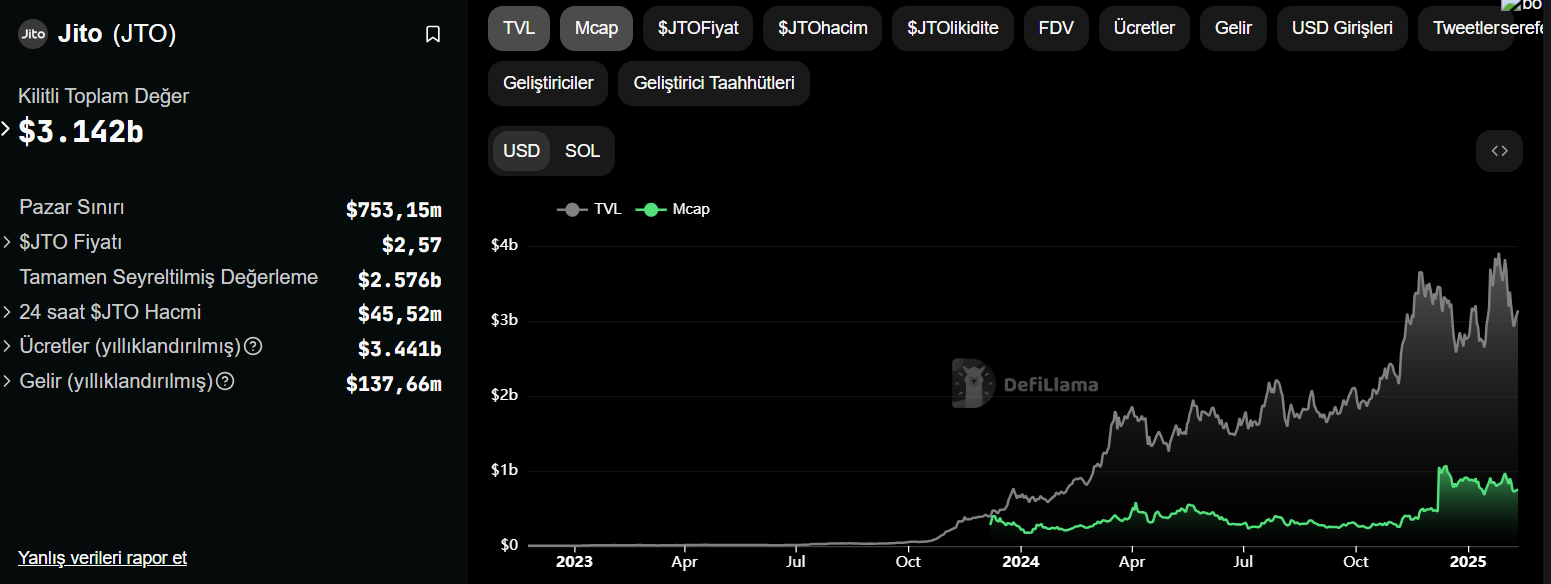This screenshot has width=1551, height=584.
Task: Expand the Kilitli Toplam Değer breakdown
Action: (x=6, y=129)
